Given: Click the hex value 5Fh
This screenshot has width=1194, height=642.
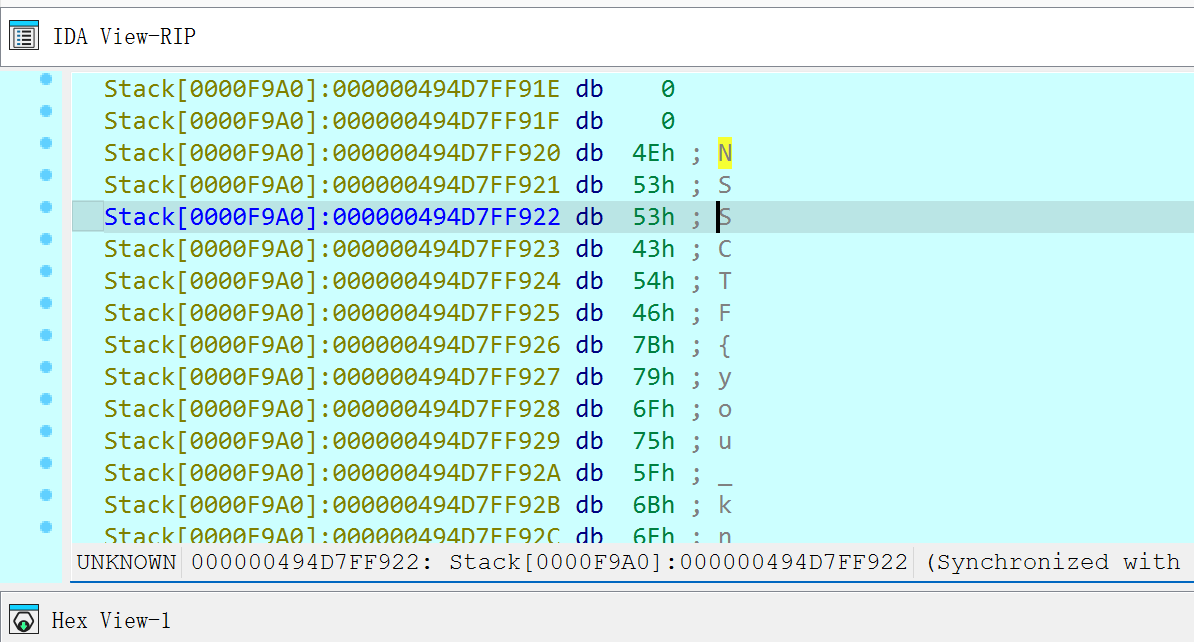Looking at the screenshot, I should tap(653, 473).
